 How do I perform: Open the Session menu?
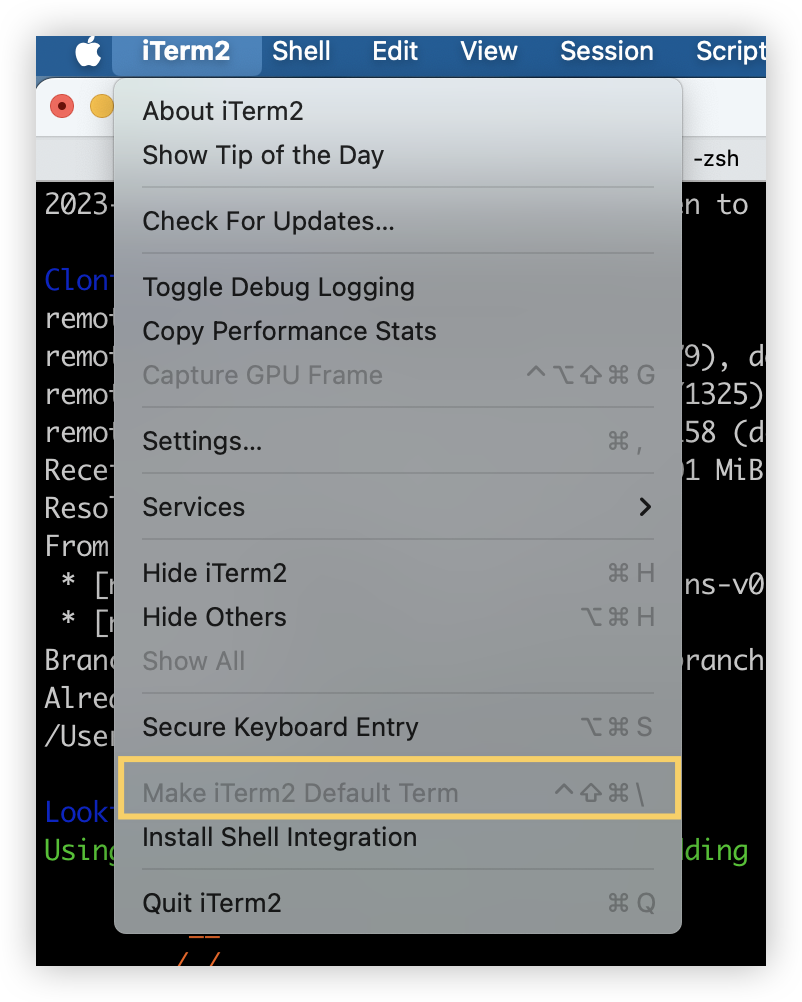click(x=606, y=51)
